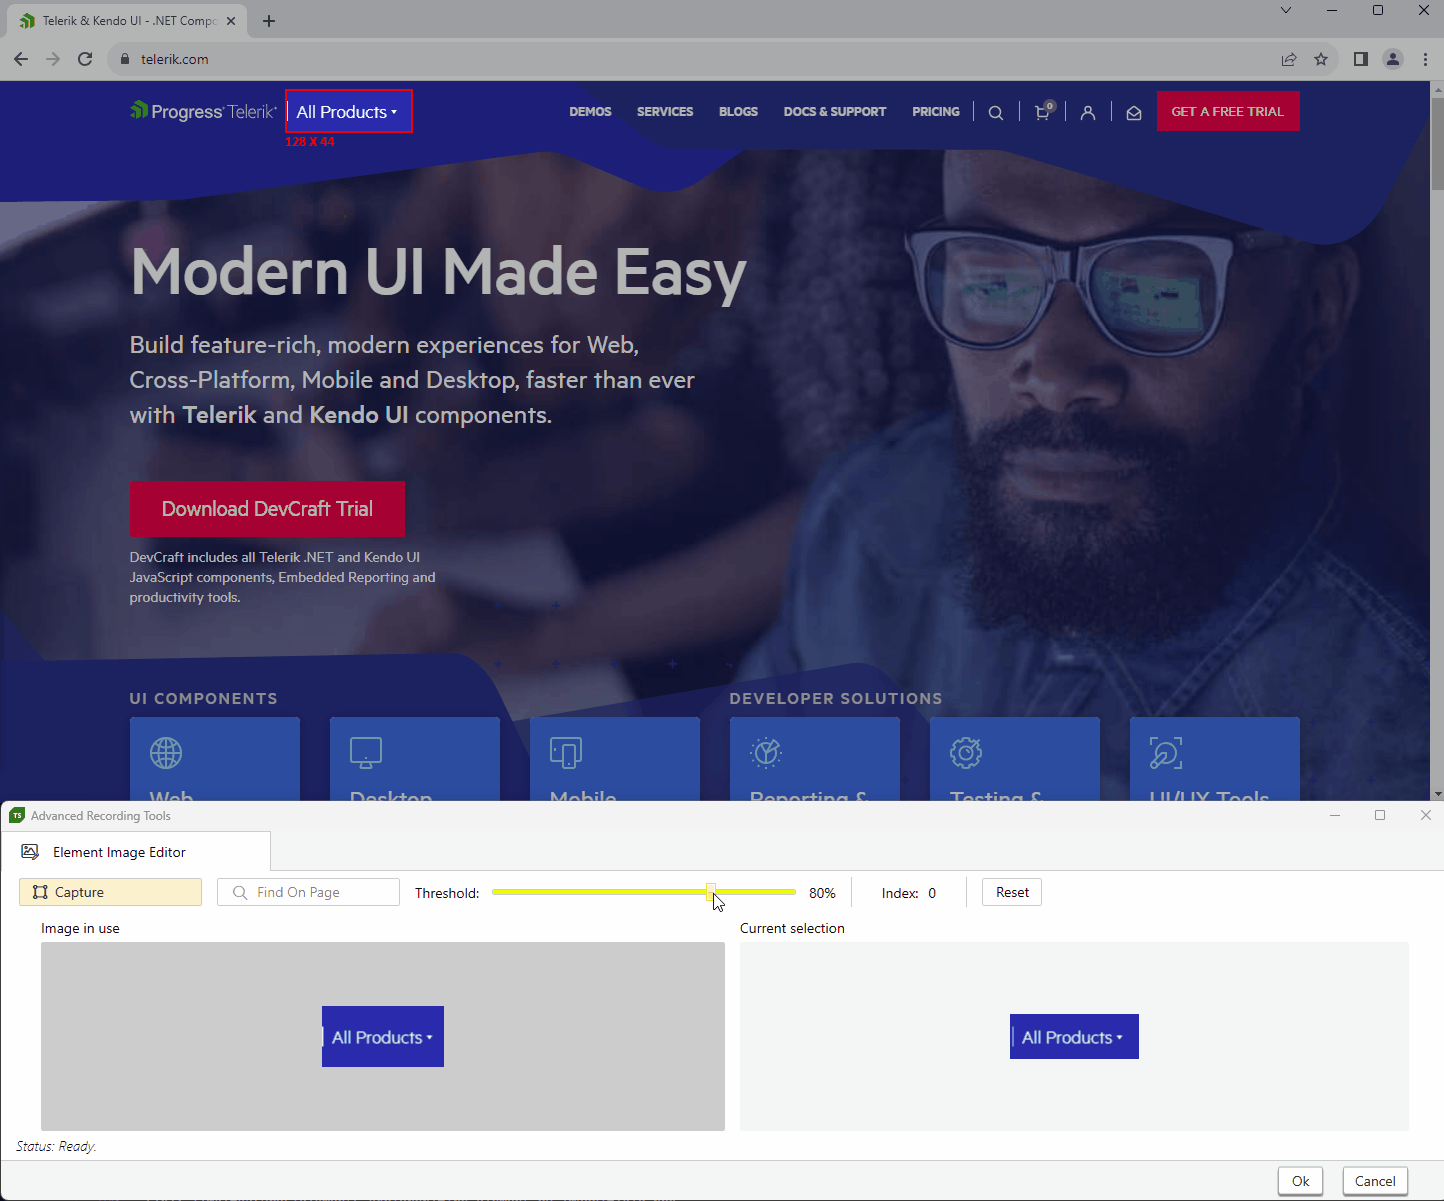Click the address bar URL telerik.com
Viewport: 1444px width, 1201px height.
coord(175,59)
